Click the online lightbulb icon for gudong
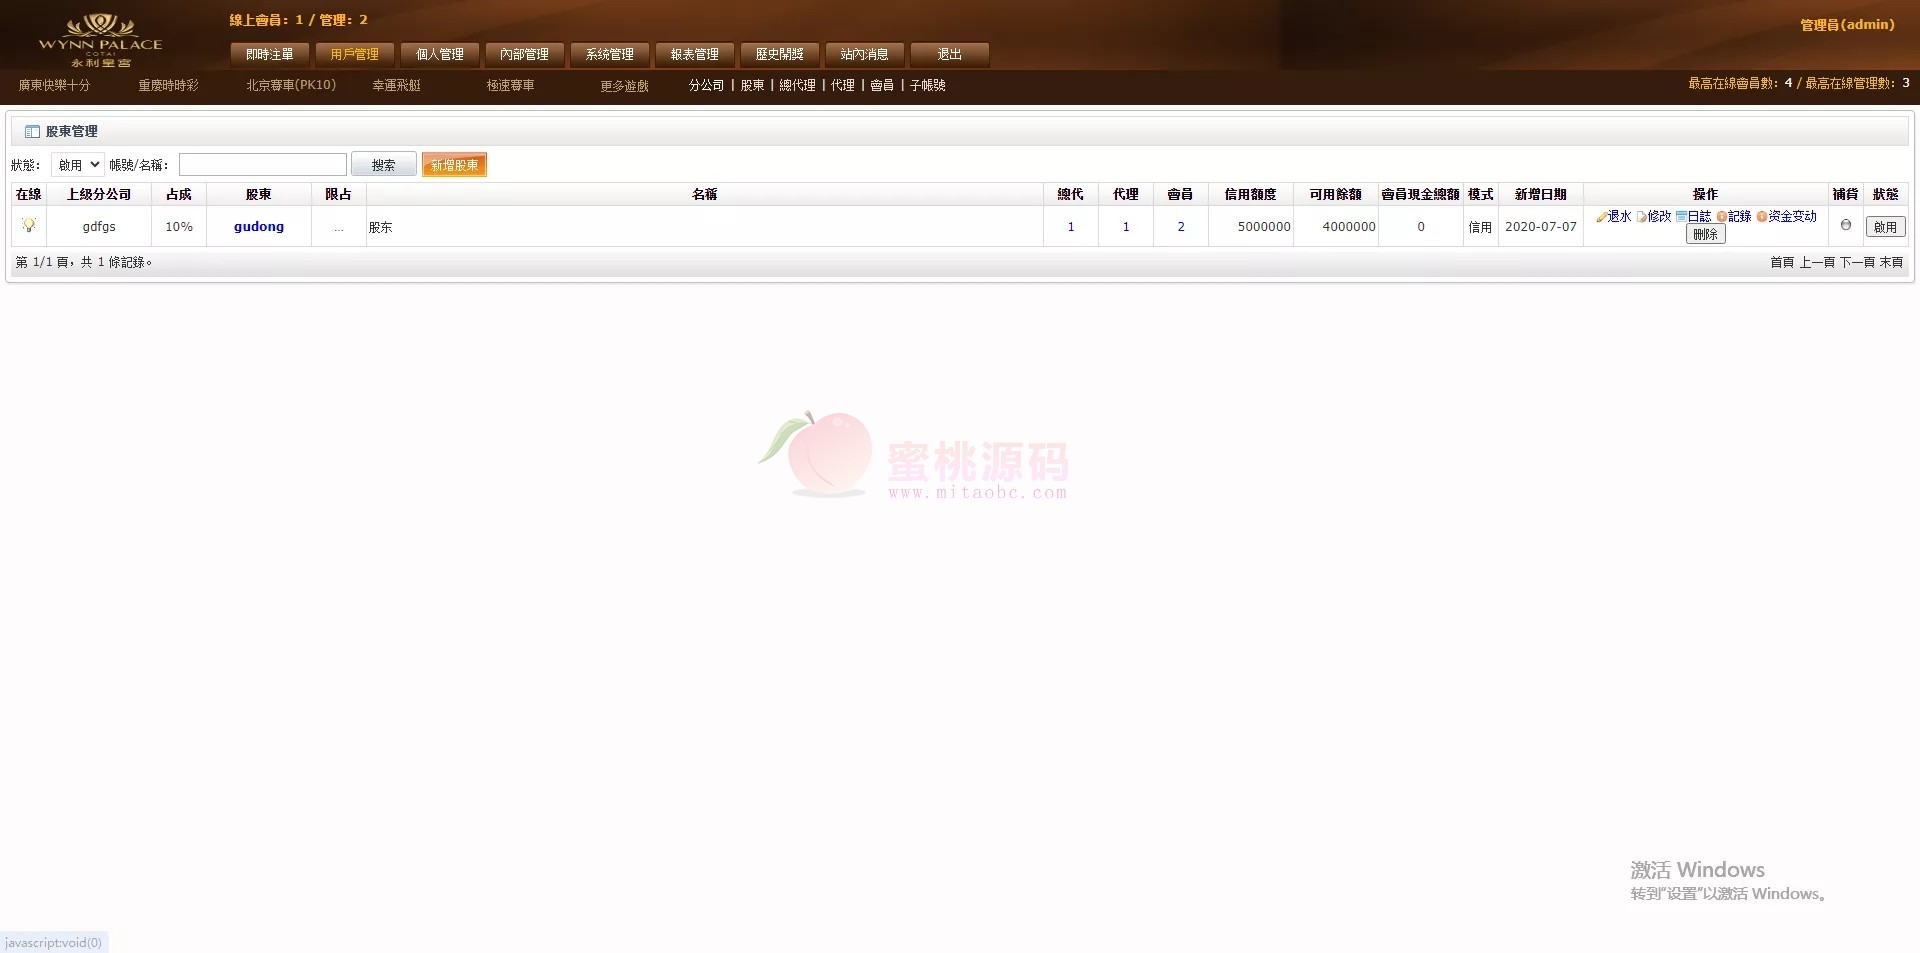The width and height of the screenshot is (1920, 953). 29,226
